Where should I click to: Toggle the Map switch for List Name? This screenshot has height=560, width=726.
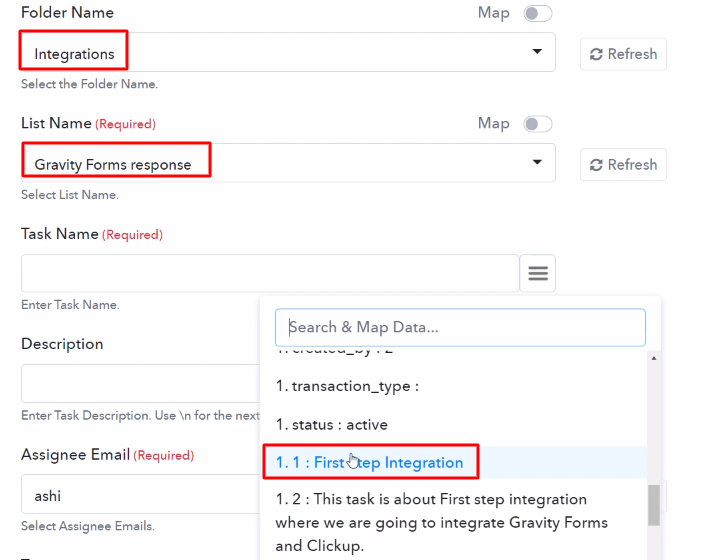tap(537, 124)
